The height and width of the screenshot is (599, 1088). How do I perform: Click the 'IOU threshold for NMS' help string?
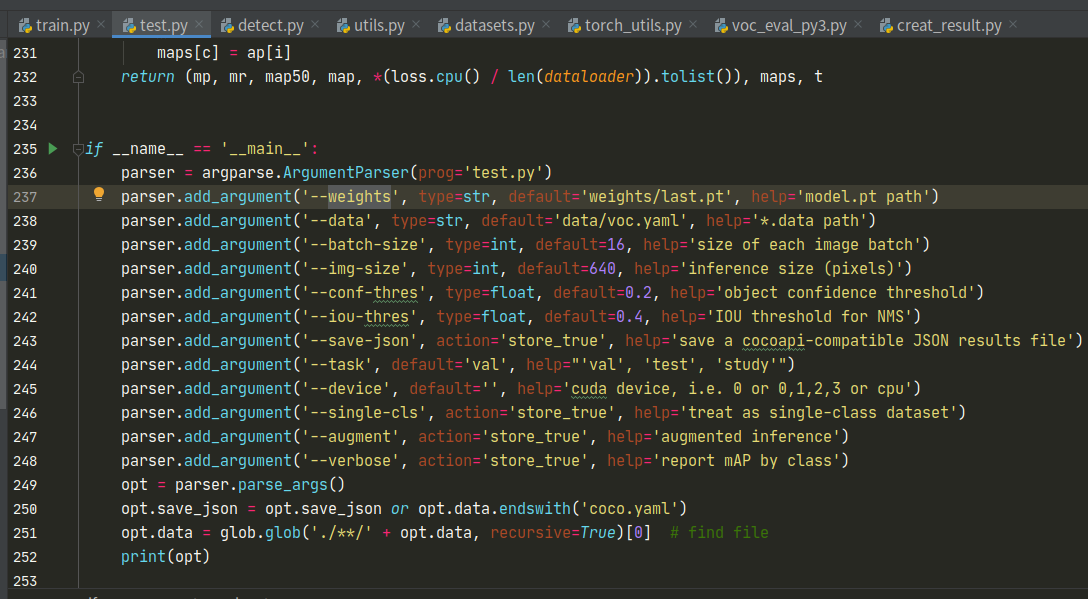(x=809, y=317)
